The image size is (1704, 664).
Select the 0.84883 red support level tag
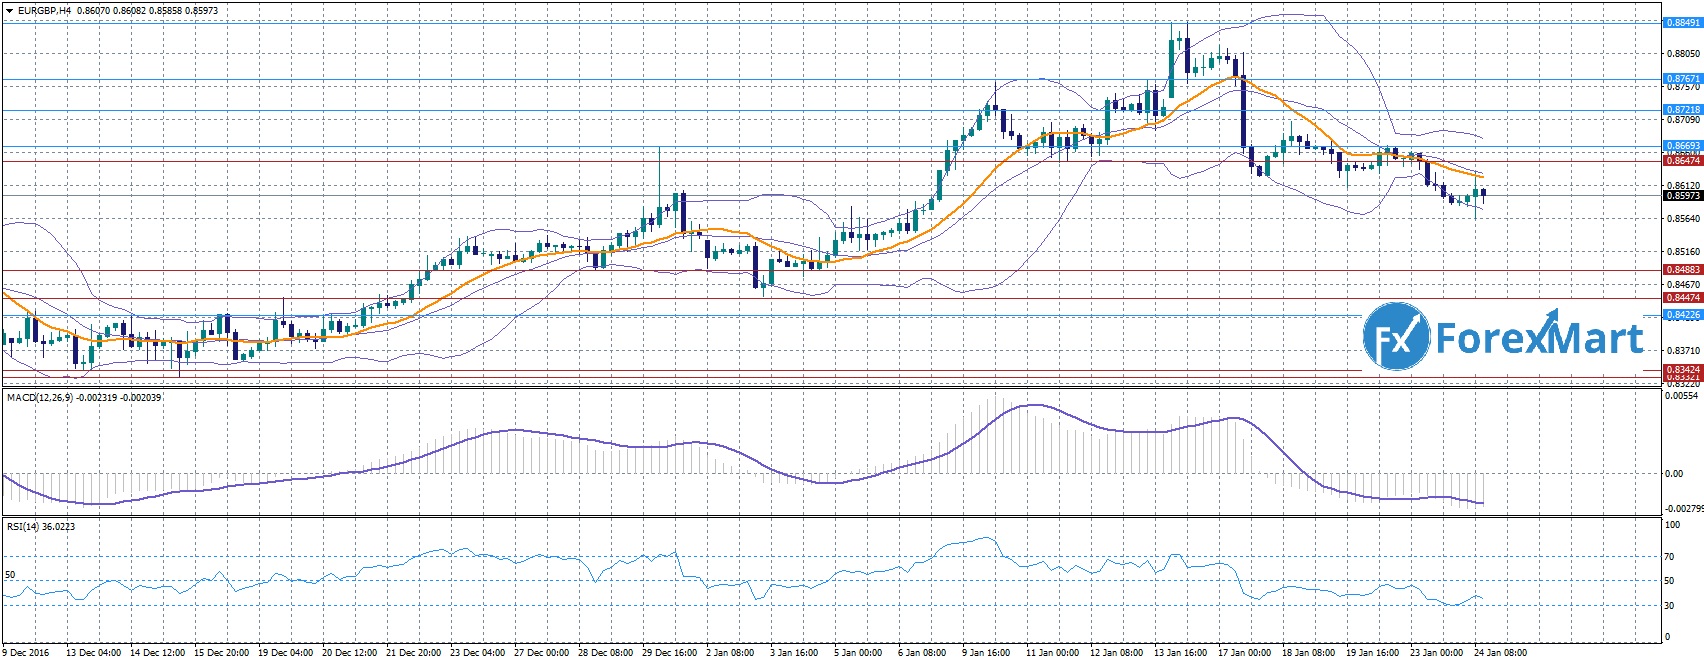1682,270
